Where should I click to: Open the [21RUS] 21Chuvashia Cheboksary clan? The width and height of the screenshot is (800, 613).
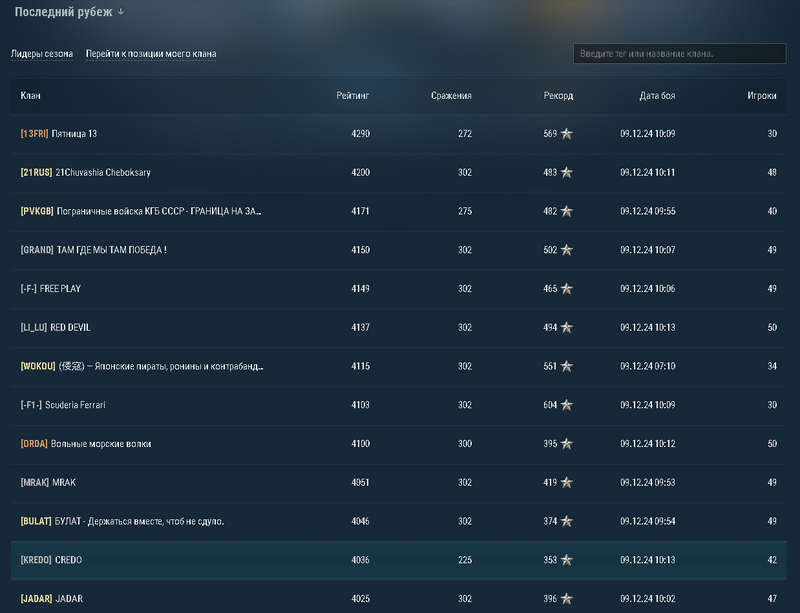pyautogui.click(x=85, y=173)
